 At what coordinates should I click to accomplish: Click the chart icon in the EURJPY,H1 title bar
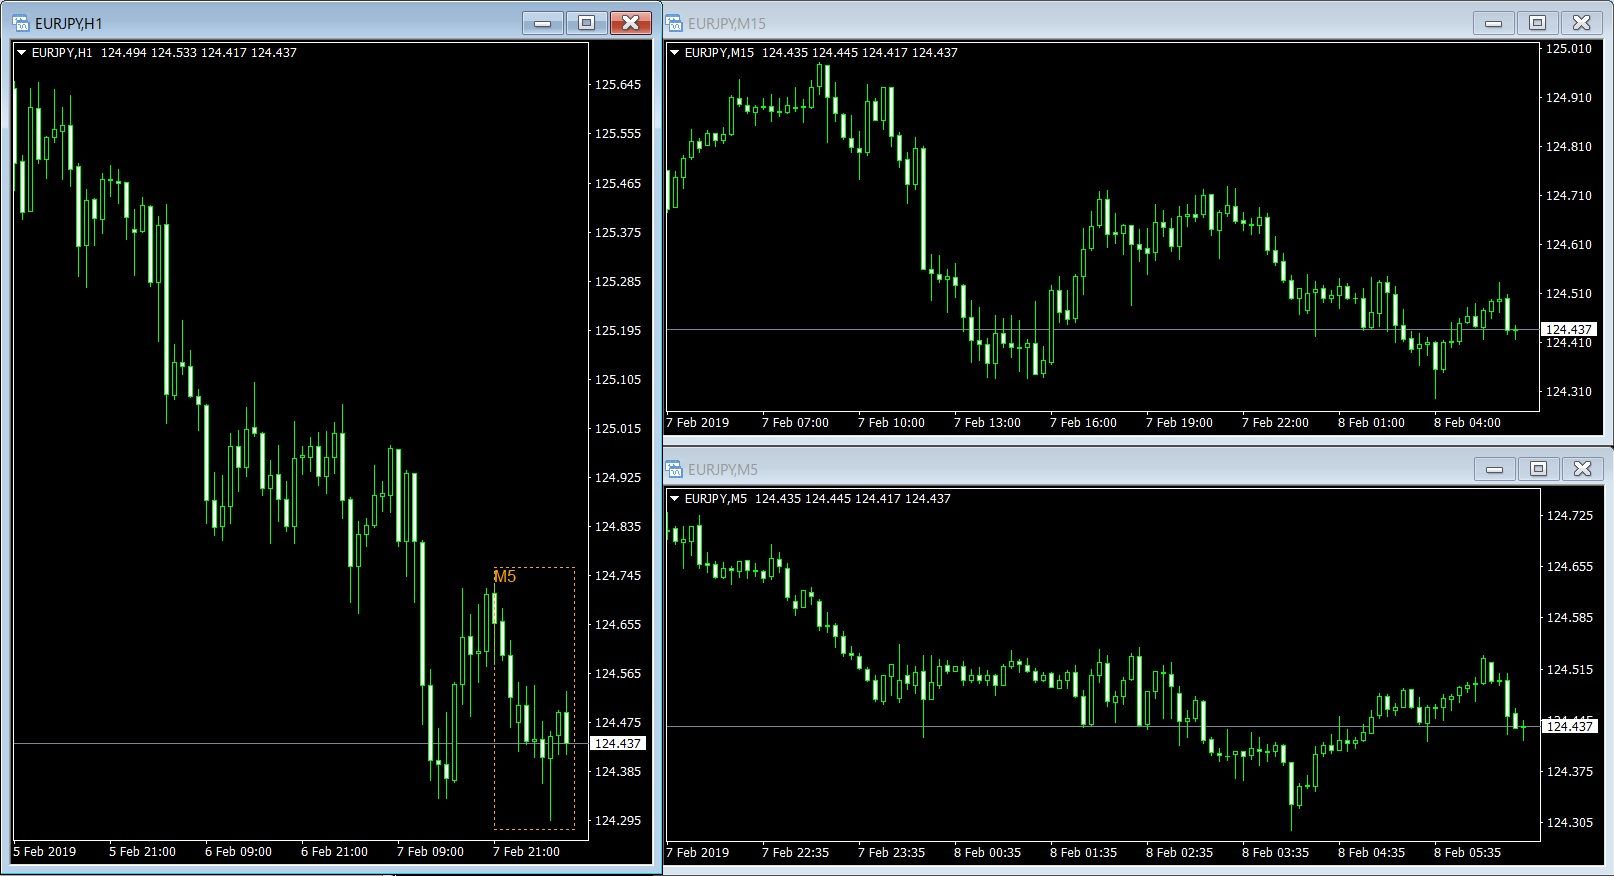[x=20, y=22]
